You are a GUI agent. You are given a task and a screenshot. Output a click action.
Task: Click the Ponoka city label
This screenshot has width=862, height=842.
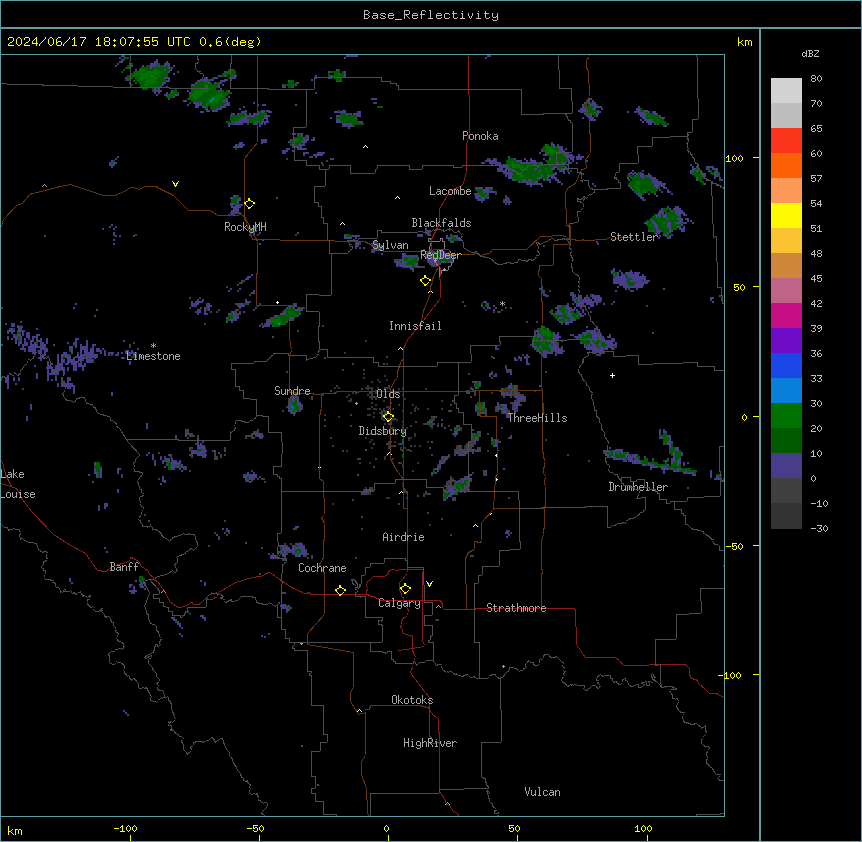pyautogui.click(x=480, y=136)
